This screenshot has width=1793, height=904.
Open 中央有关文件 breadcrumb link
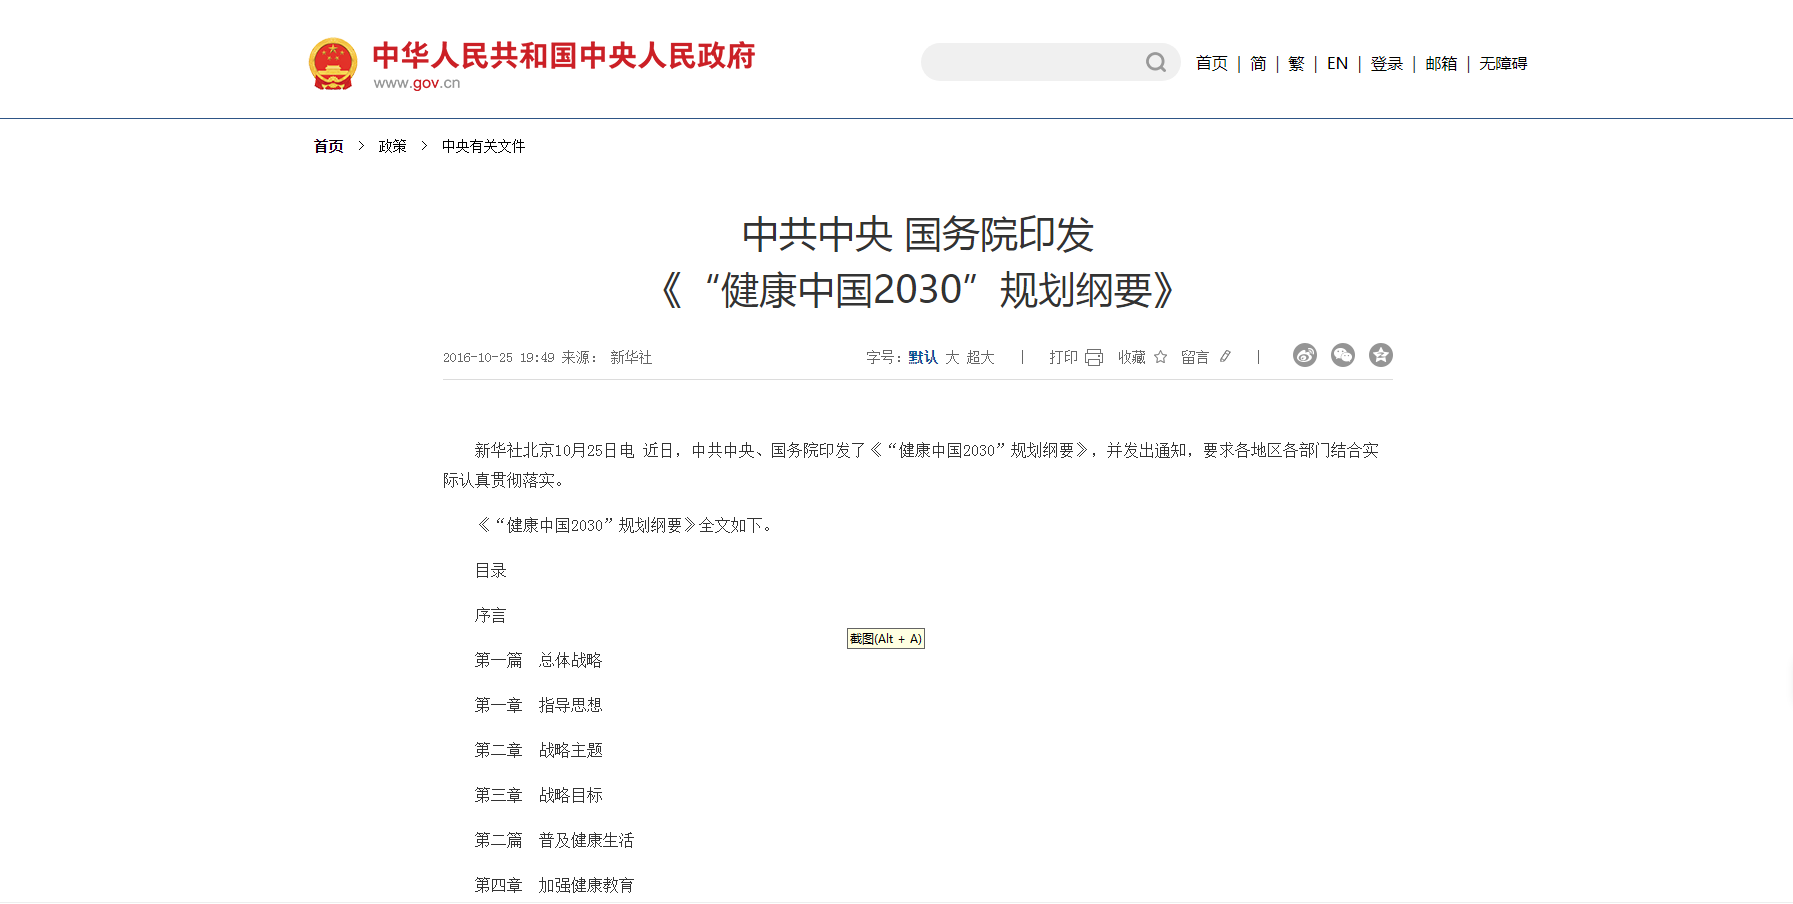point(483,147)
